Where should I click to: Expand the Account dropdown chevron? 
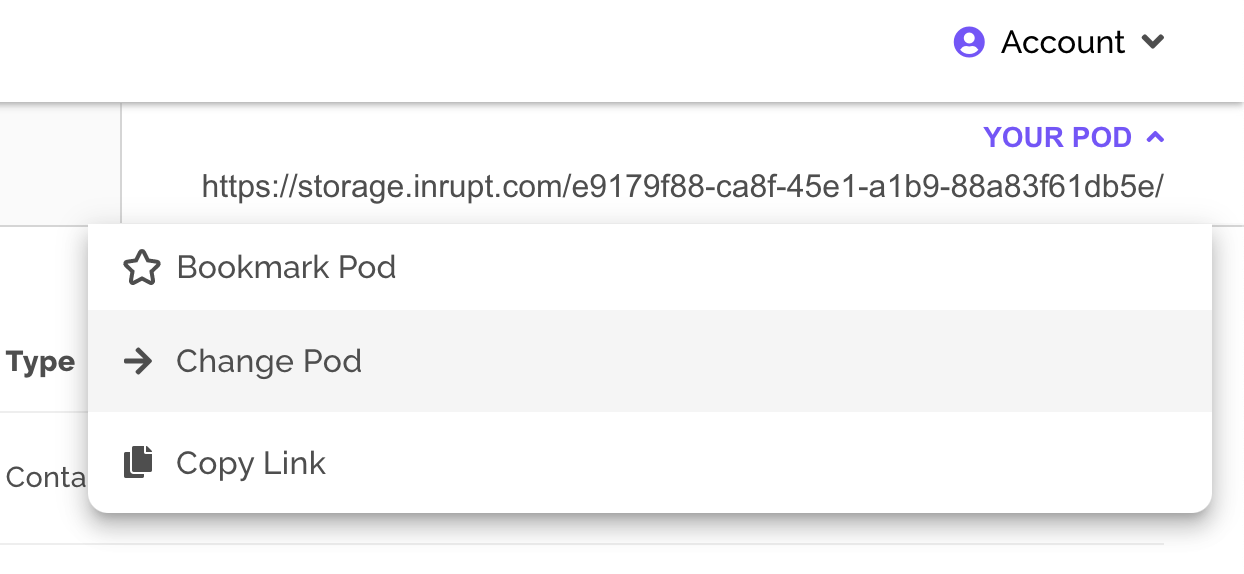1153,42
